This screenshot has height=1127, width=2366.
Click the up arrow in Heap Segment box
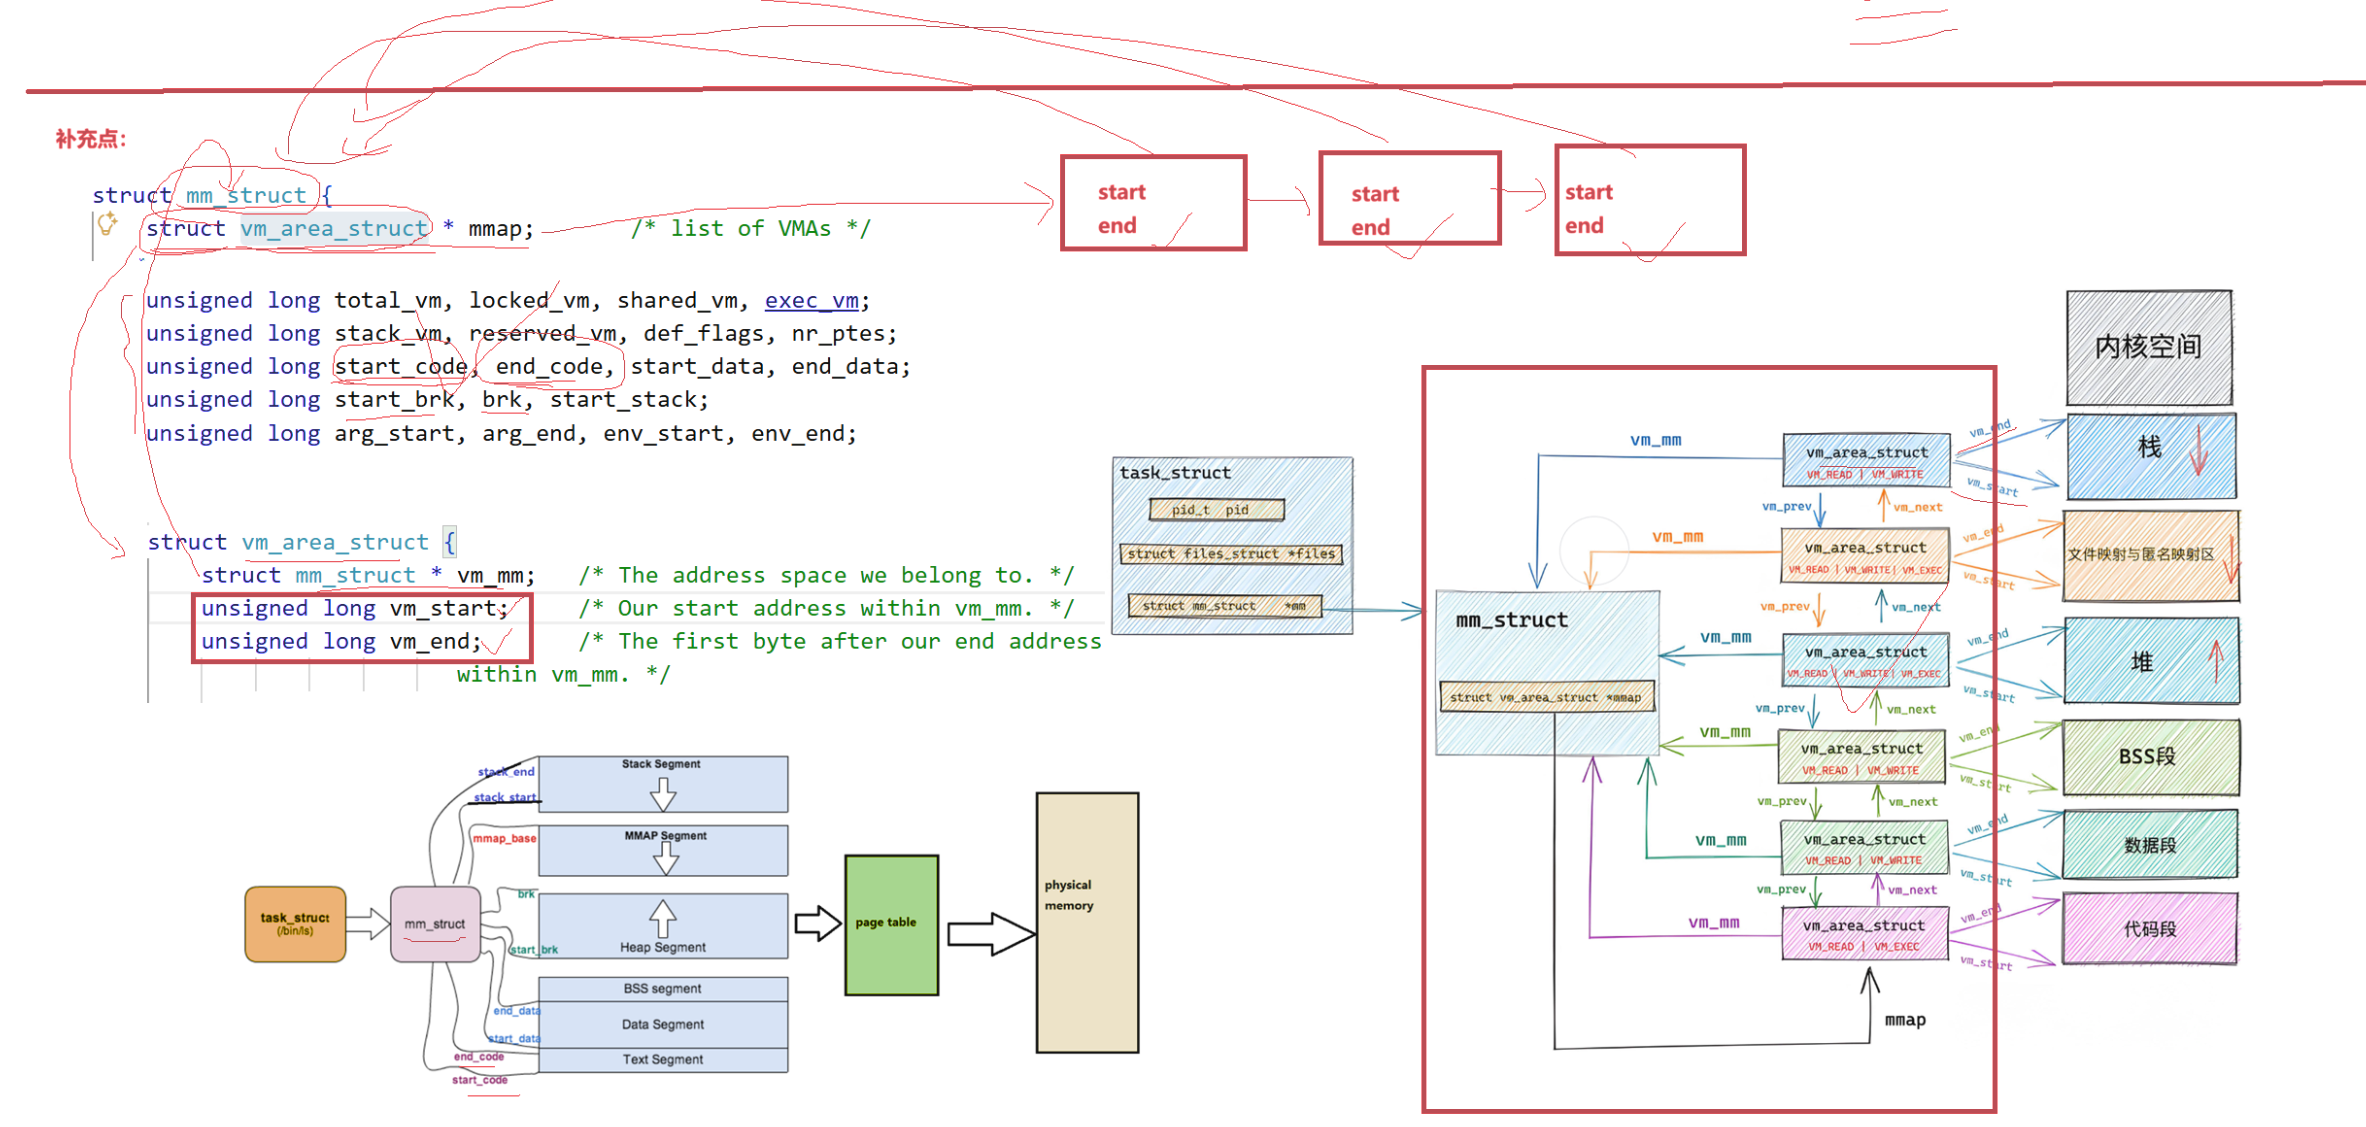click(663, 917)
